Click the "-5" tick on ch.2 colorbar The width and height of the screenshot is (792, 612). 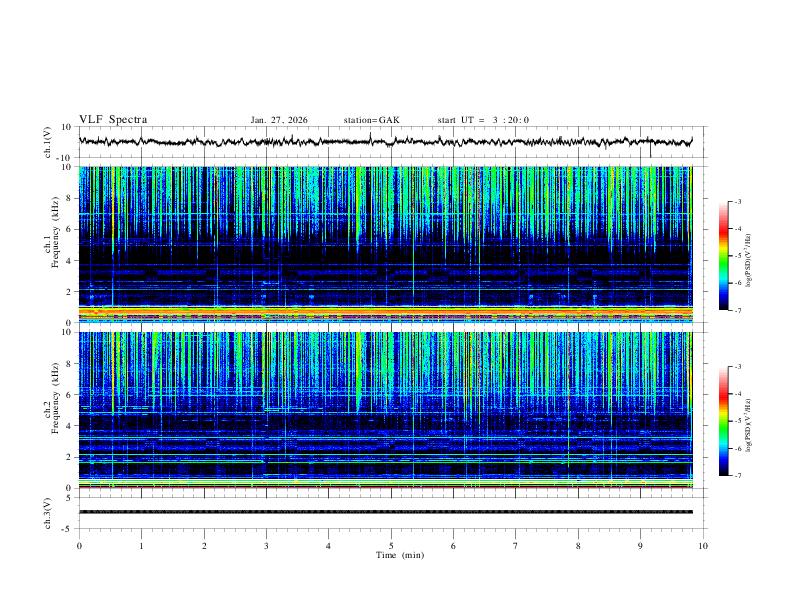737,421
